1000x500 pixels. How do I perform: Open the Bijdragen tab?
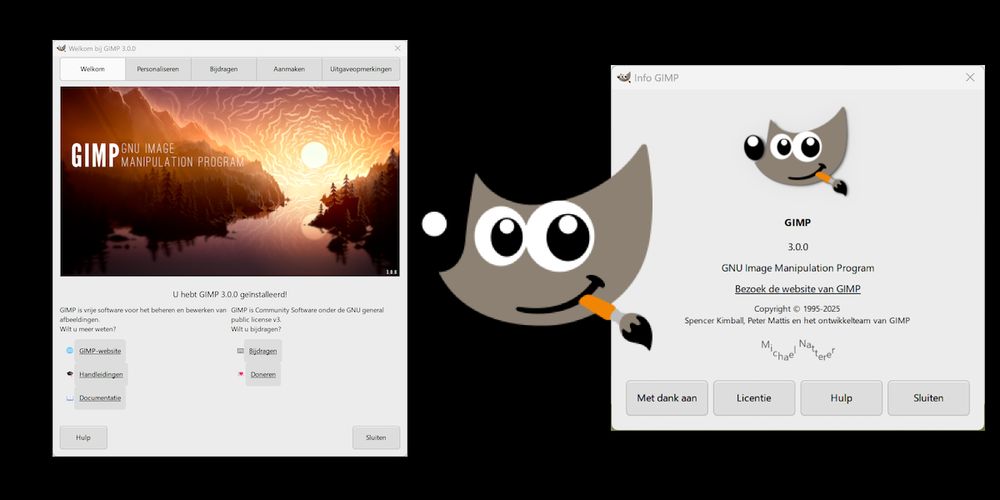(x=224, y=69)
